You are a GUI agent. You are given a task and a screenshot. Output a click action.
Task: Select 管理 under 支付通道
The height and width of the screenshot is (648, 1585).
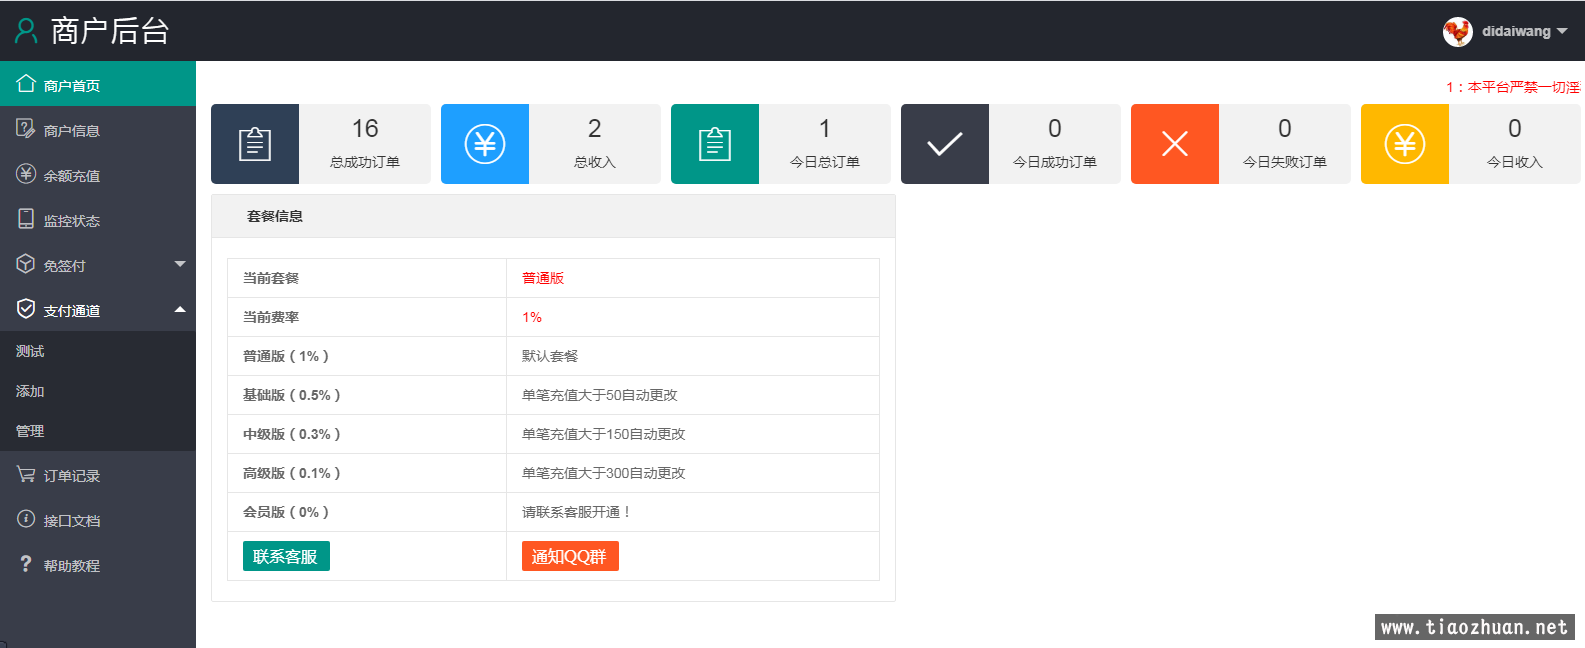(98, 431)
